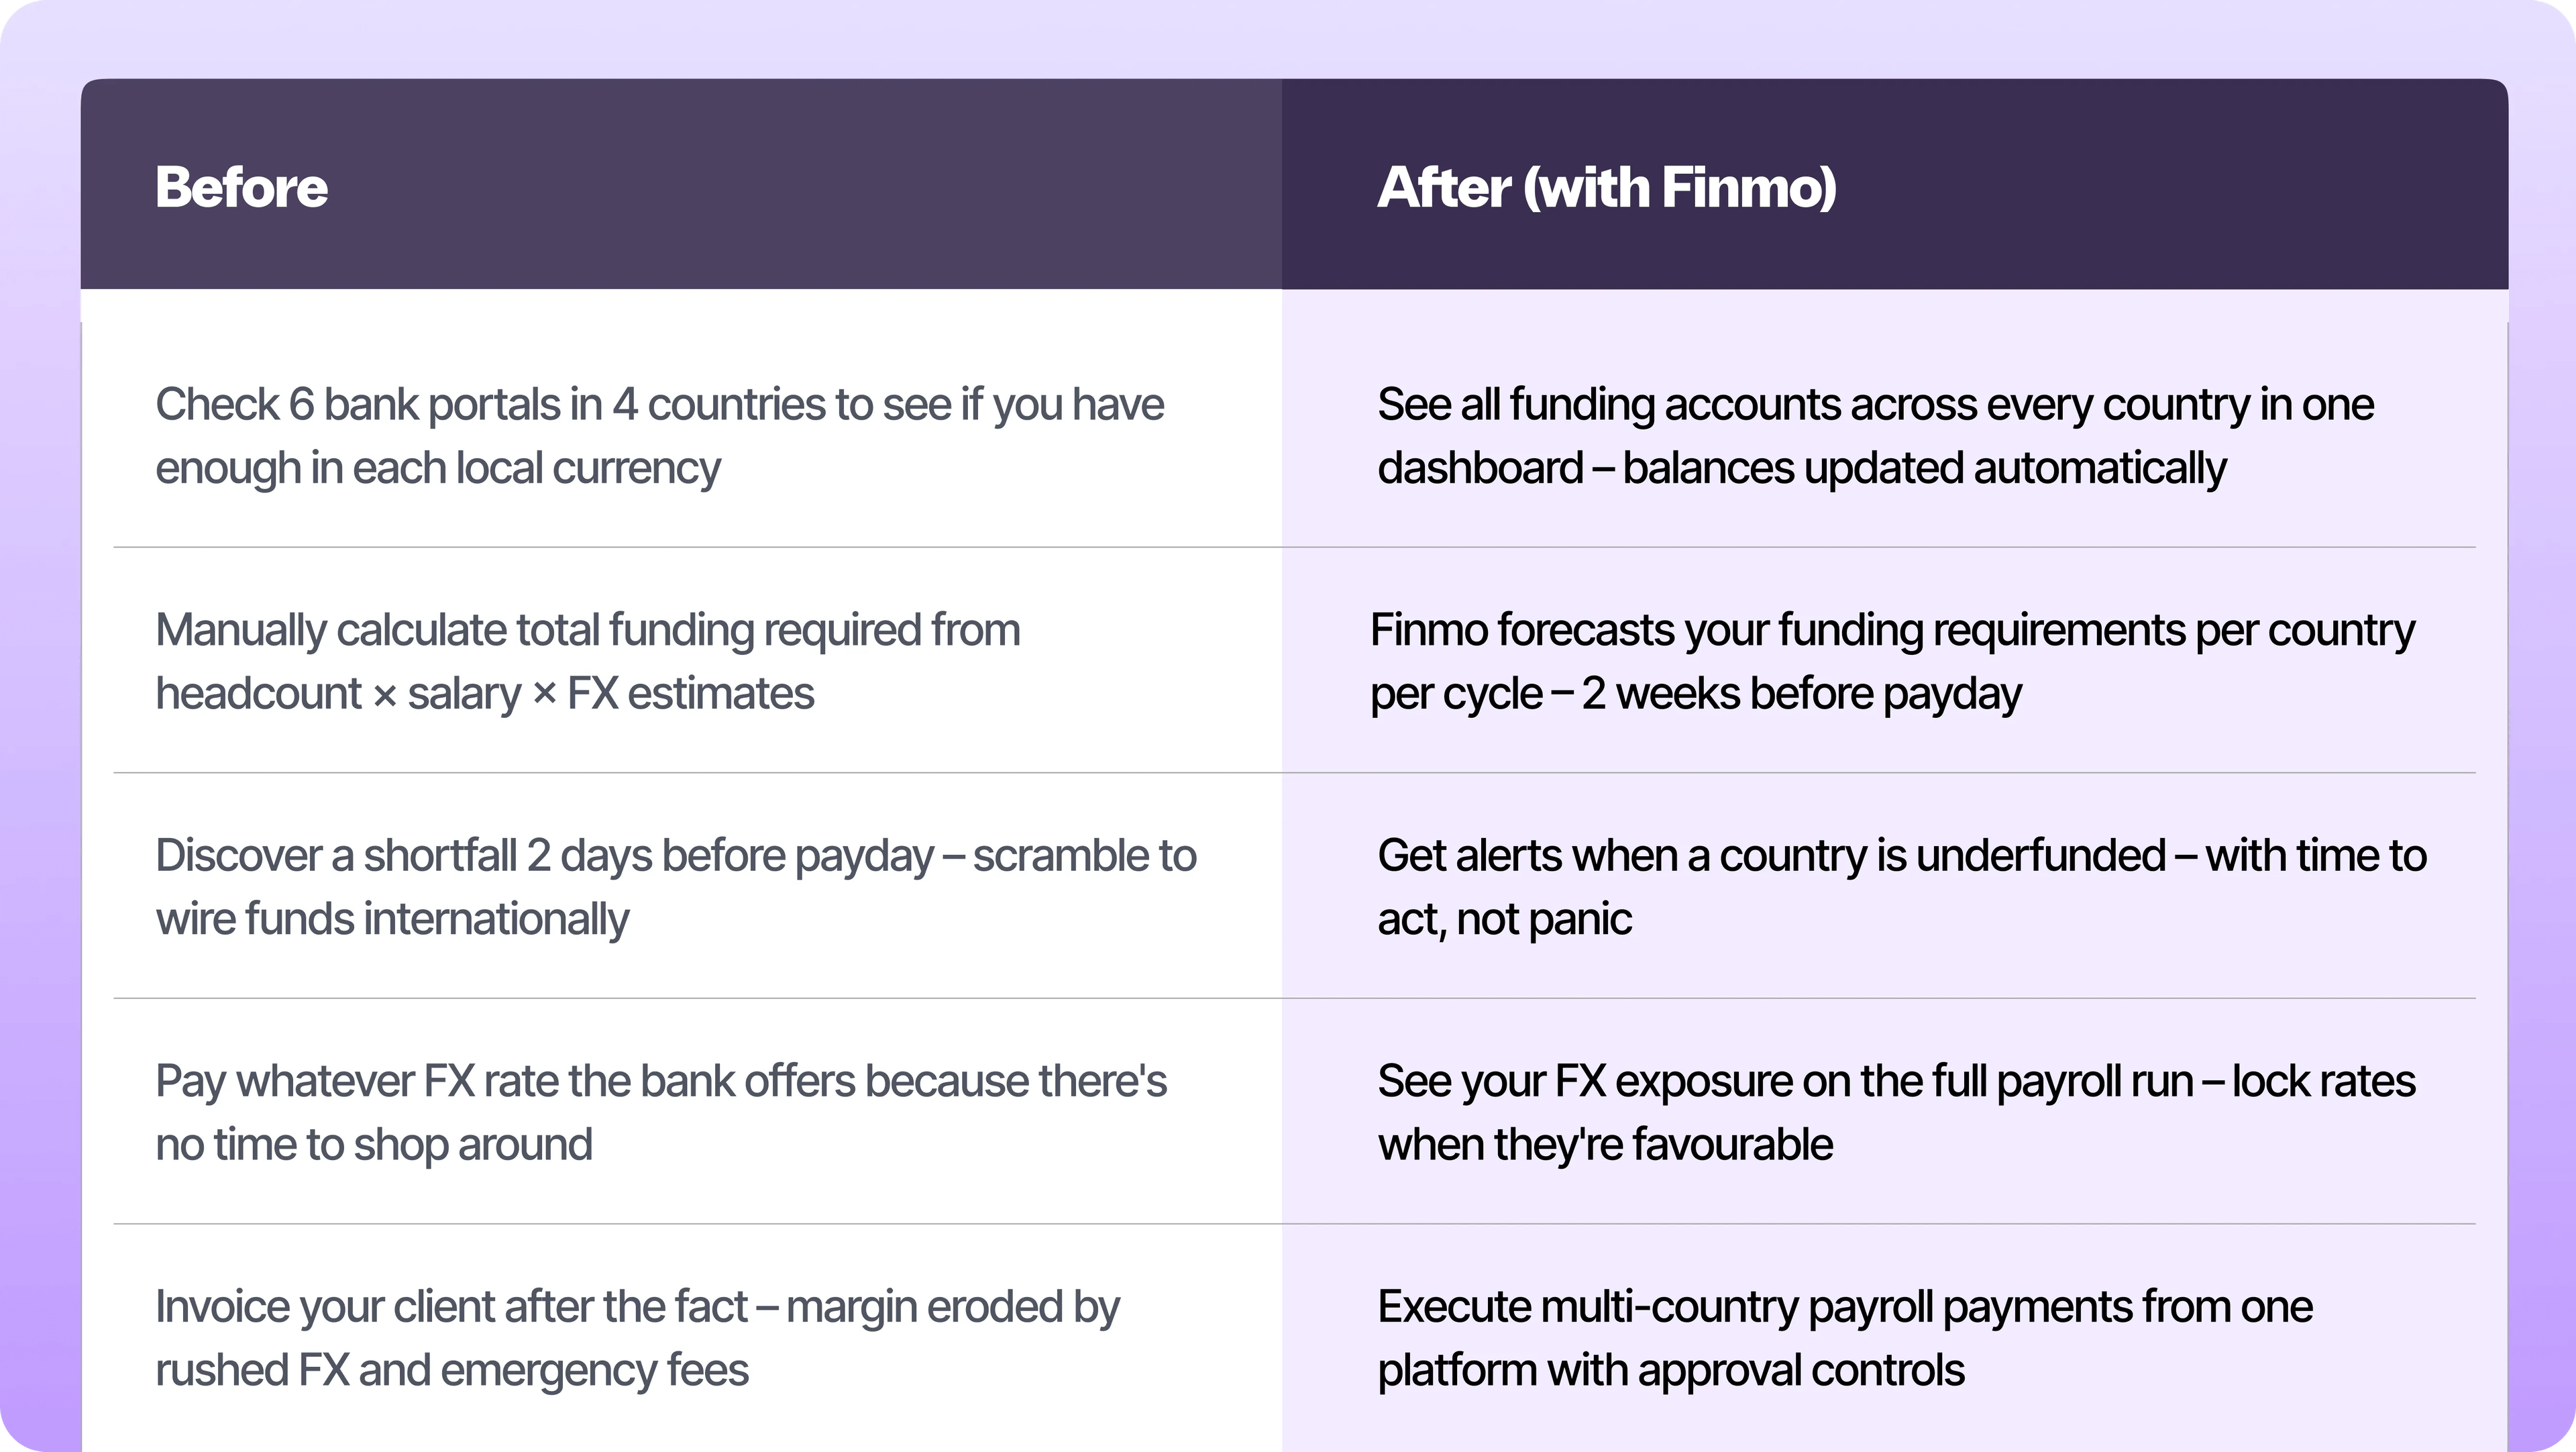
Task: Select the "wire funds internationally" text
Action: (392, 919)
